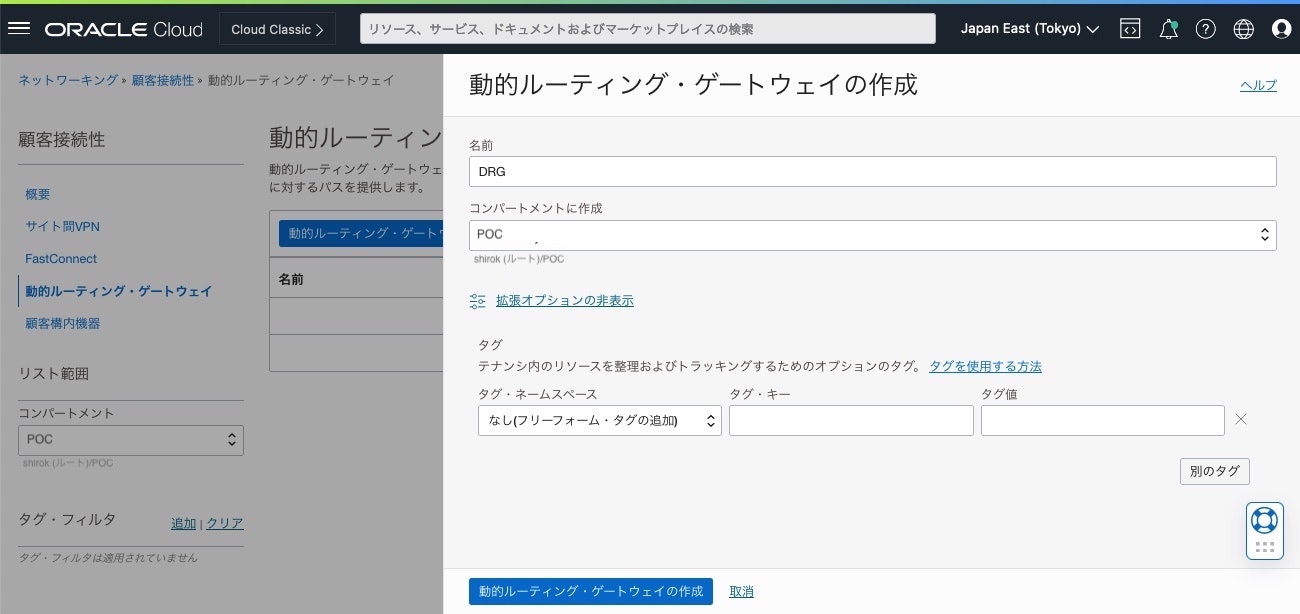Open the list scope コンパートメント dropdown
Viewport: 1300px width, 614px height.
(131, 440)
